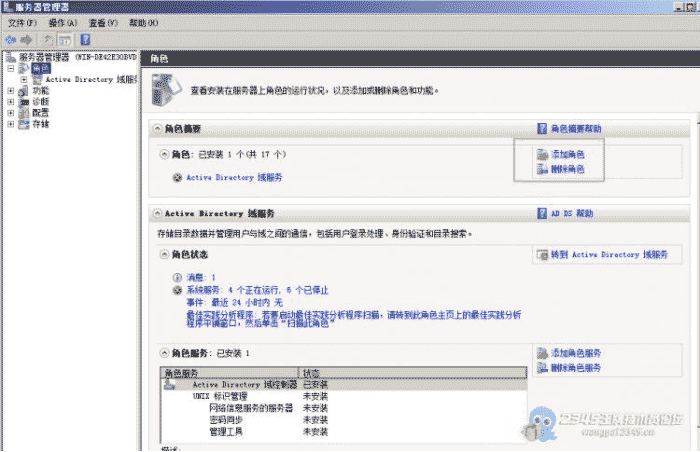Screen dimensions: 700x452
Task: Open the 操作(A) menu
Action: click(x=62, y=21)
